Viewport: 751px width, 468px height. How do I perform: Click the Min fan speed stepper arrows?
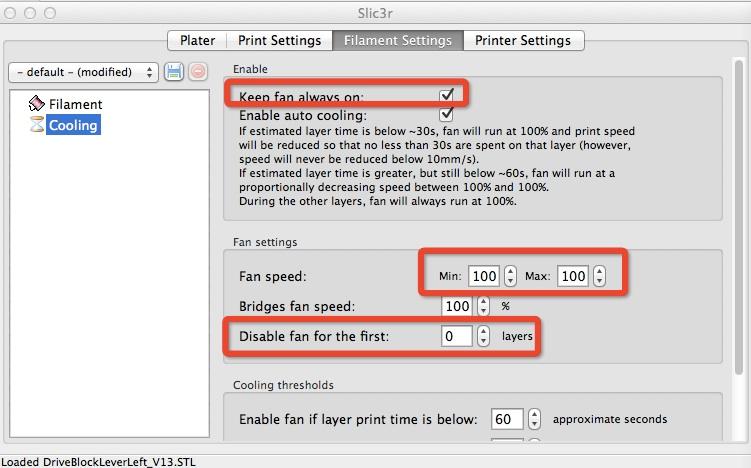point(511,276)
